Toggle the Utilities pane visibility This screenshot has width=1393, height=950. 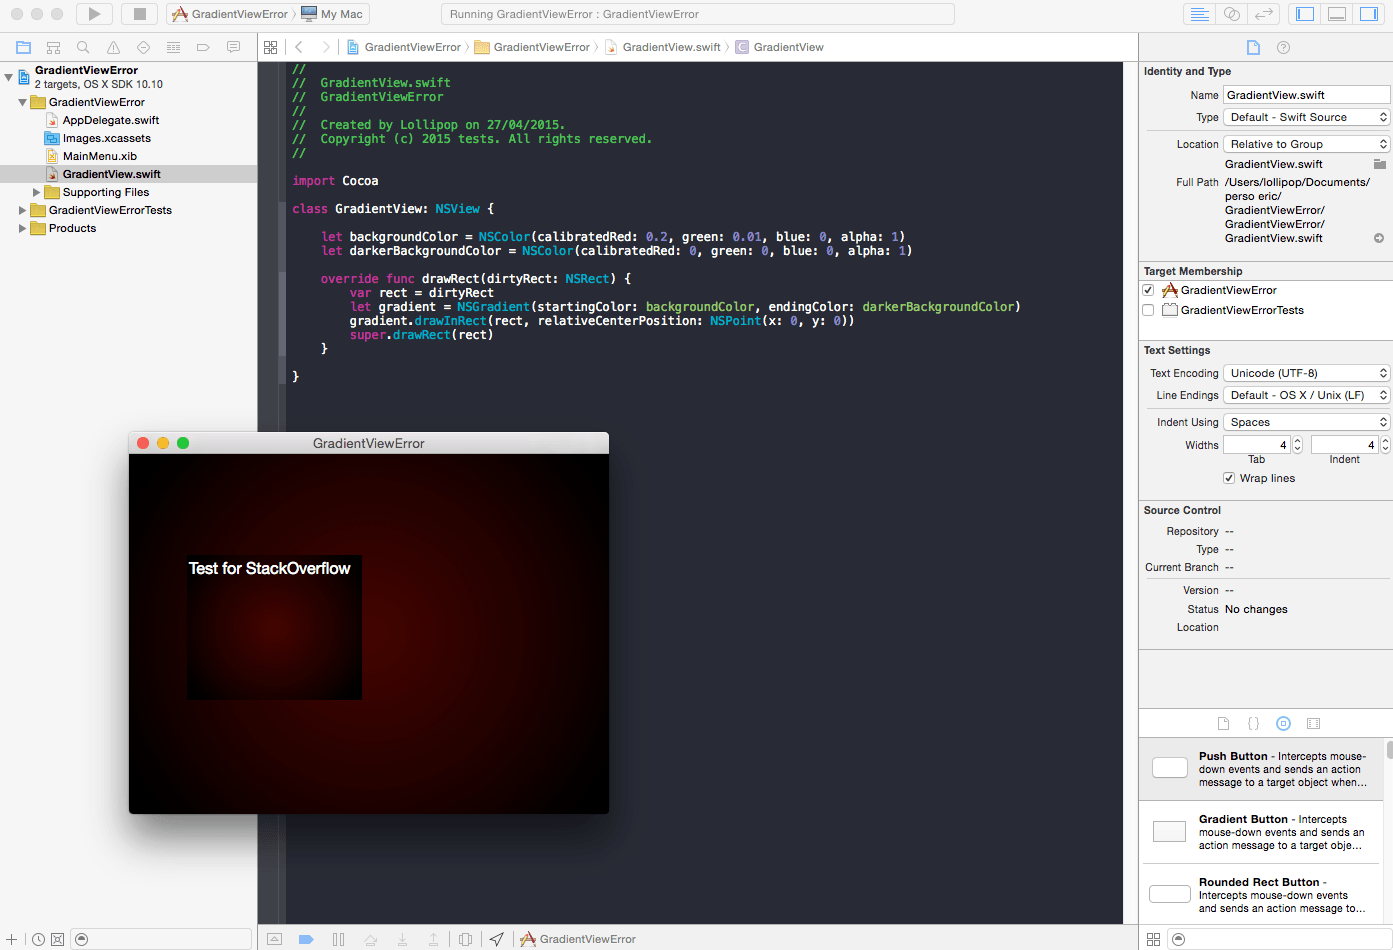1369,14
